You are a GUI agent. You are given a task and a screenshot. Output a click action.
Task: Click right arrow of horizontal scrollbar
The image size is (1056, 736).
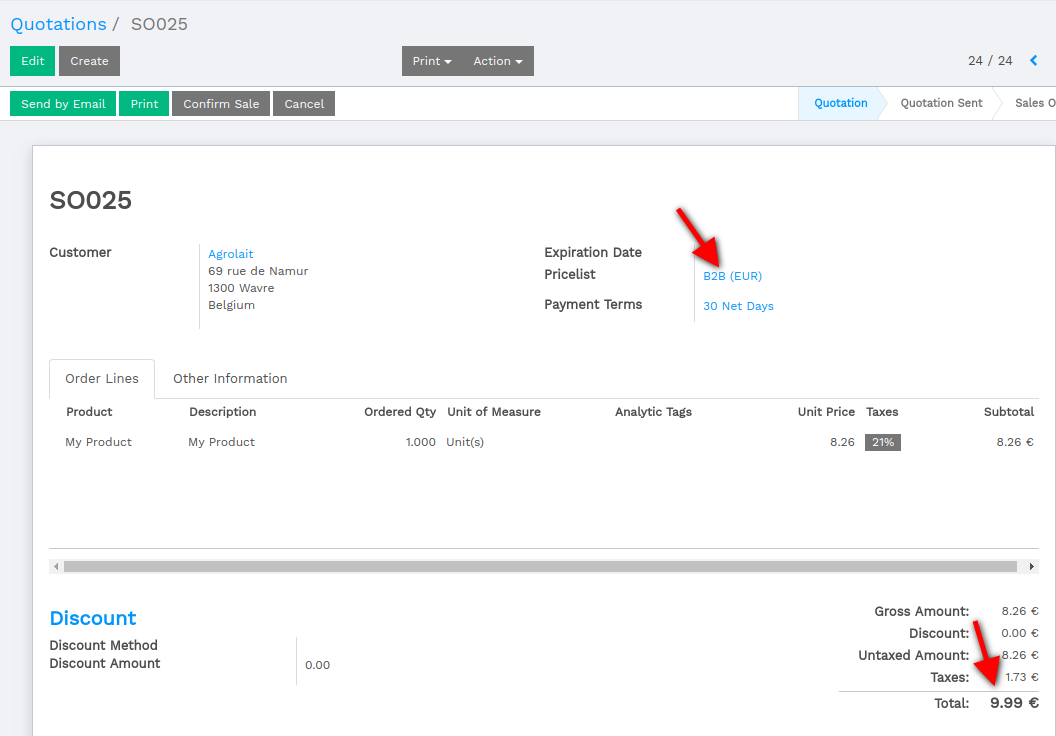coord(1032,566)
